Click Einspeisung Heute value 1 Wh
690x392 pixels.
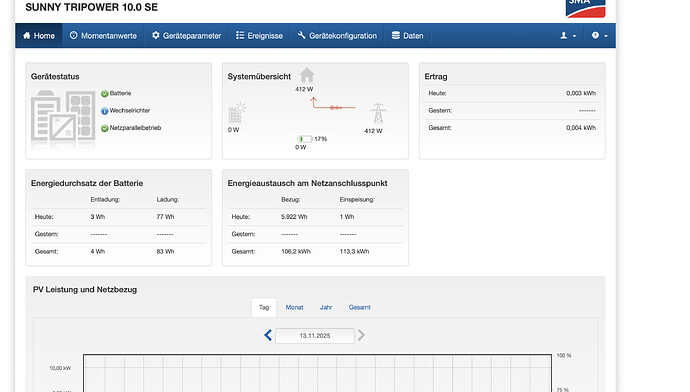coord(347,217)
